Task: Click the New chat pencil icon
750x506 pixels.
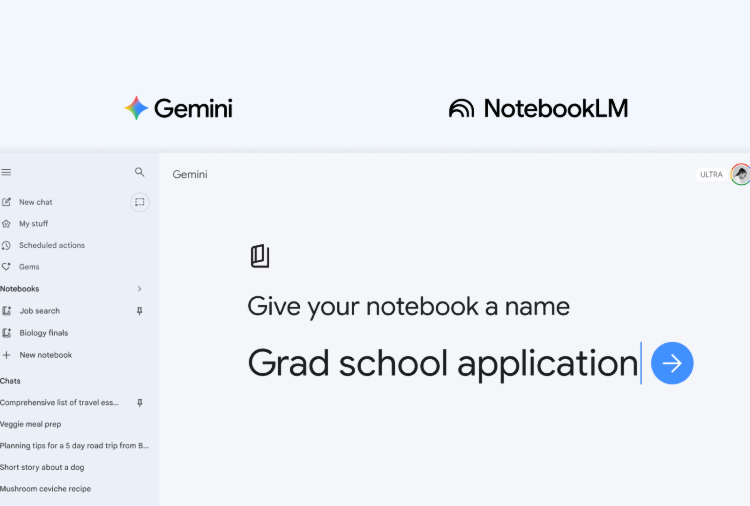Action: (6, 202)
